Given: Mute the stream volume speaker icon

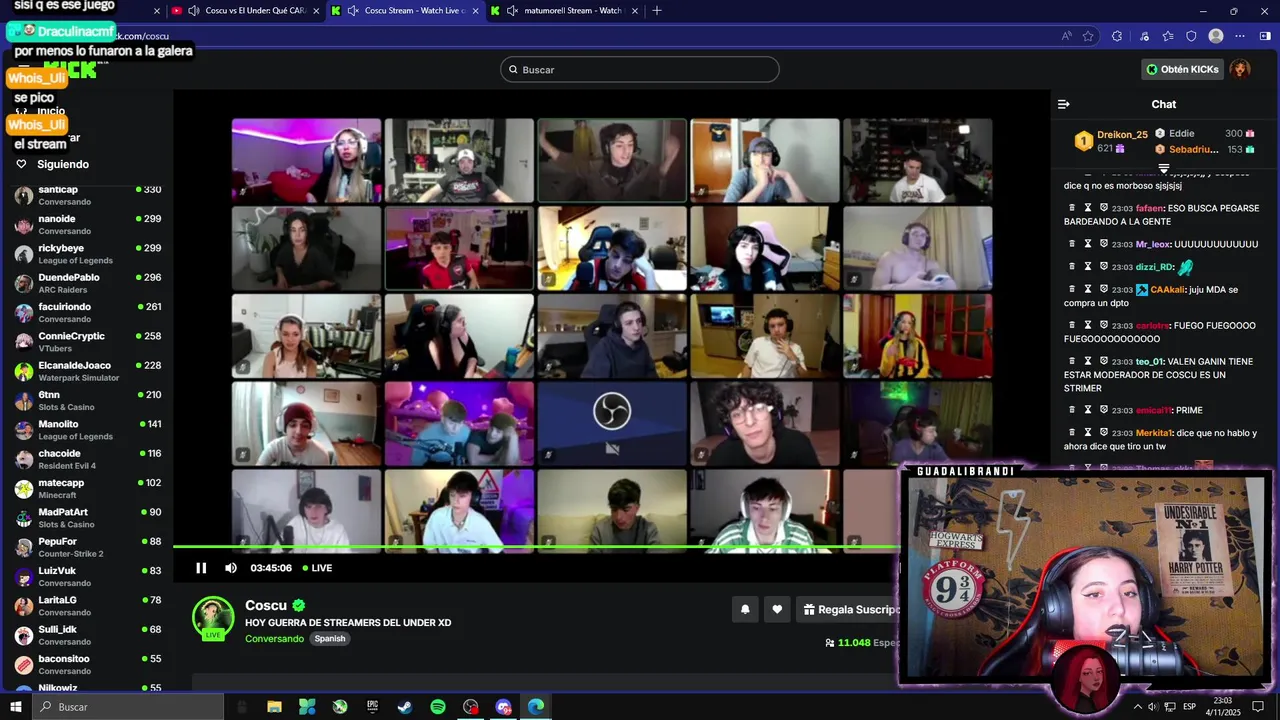Looking at the screenshot, I should (x=231, y=568).
